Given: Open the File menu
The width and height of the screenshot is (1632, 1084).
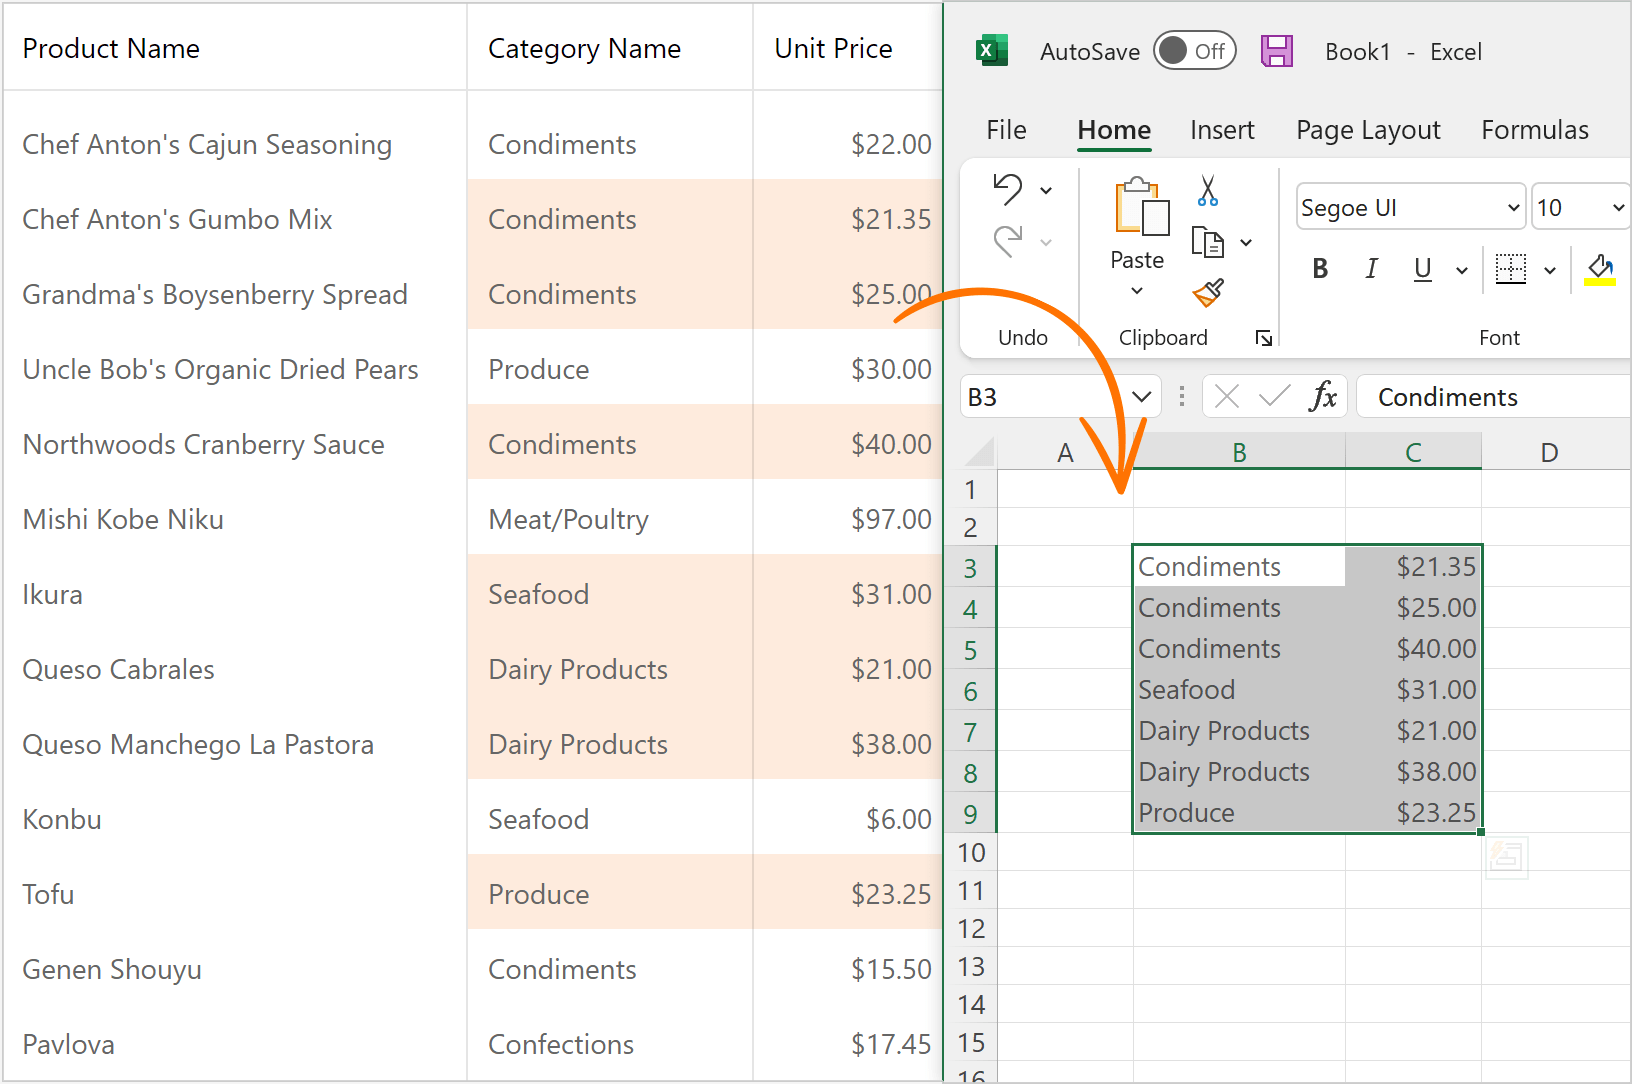Looking at the screenshot, I should (1006, 130).
